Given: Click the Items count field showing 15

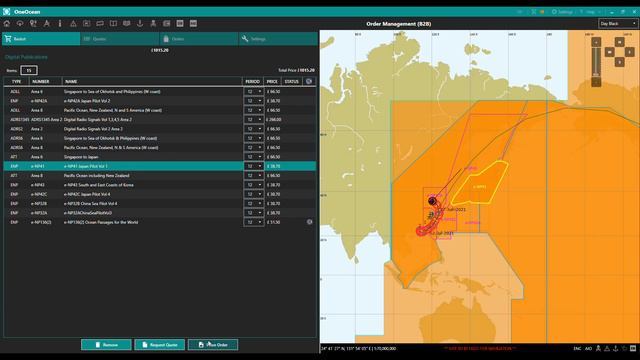Looking at the screenshot, I should [x=29, y=70].
